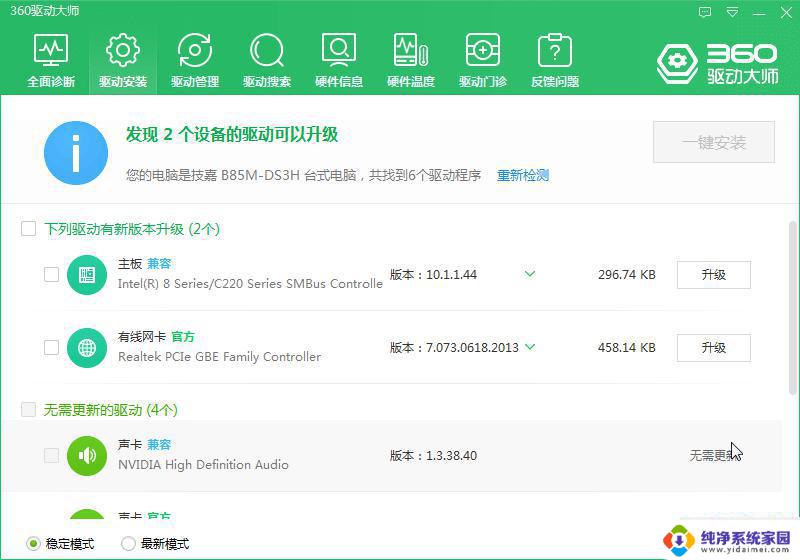Click Realtek PCIe GBE Family Controller text
Image resolution: width=800 pixels, height=560 pixels.
point(219,357)
